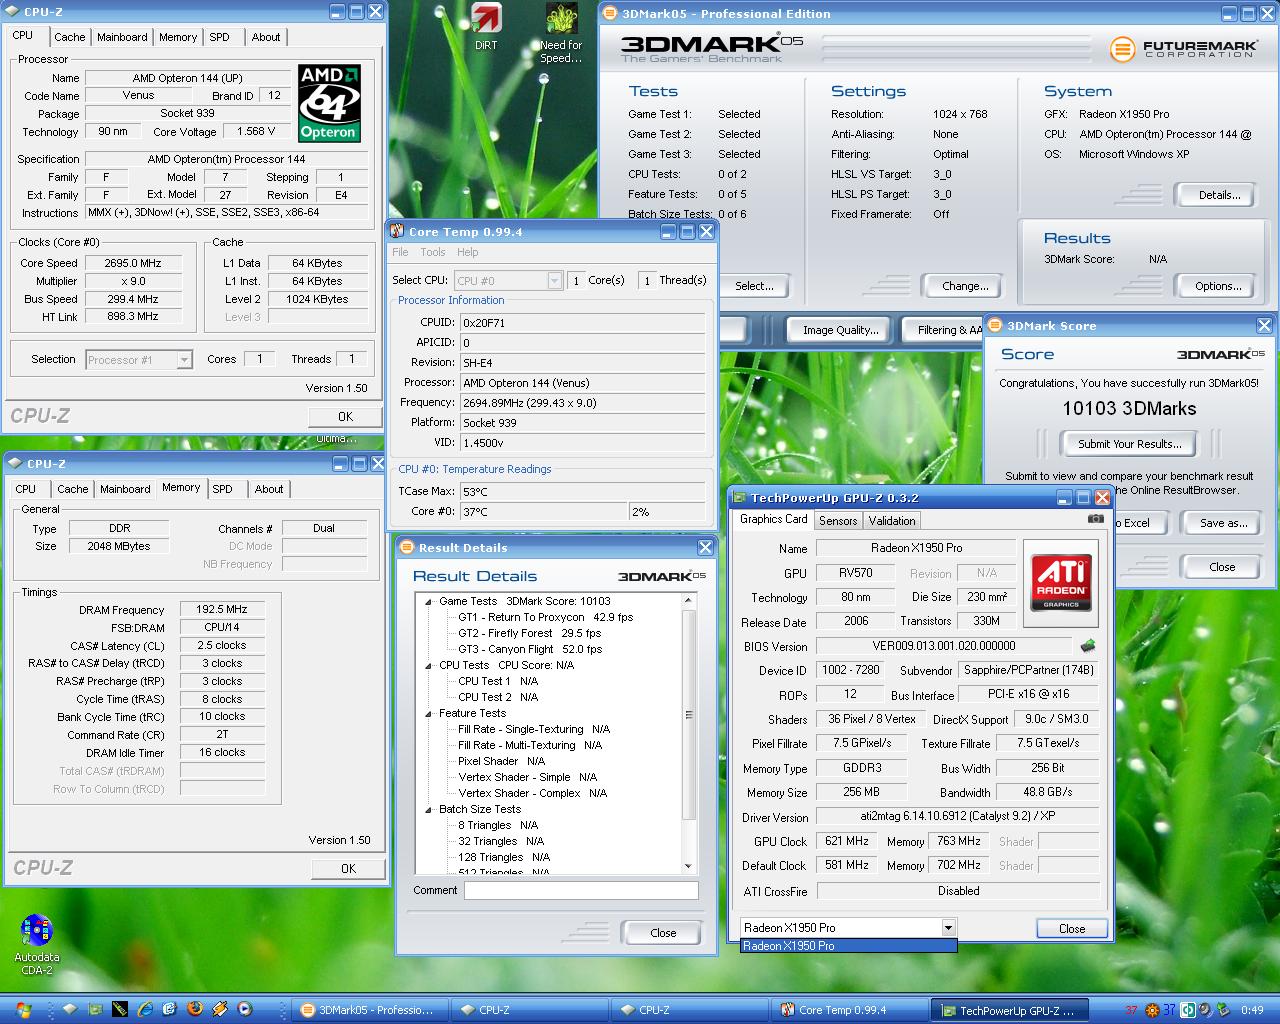Click the taskbar clock showing 0:49
The width and height of the screenshot is (1280, 1024).
[1252, 1010]
